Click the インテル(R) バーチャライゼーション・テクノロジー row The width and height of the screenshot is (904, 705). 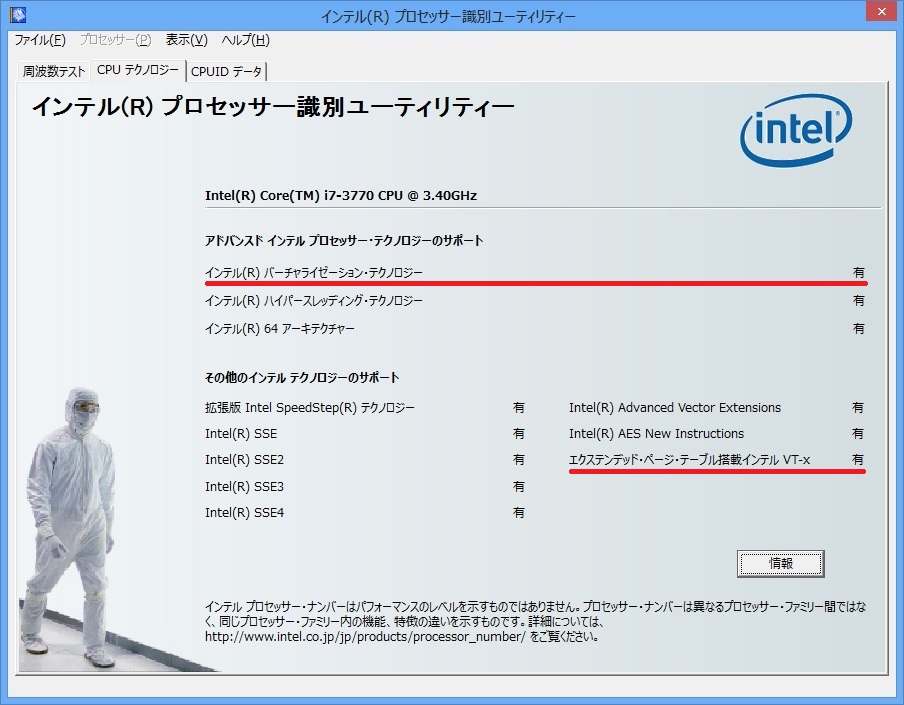[535, 272]
